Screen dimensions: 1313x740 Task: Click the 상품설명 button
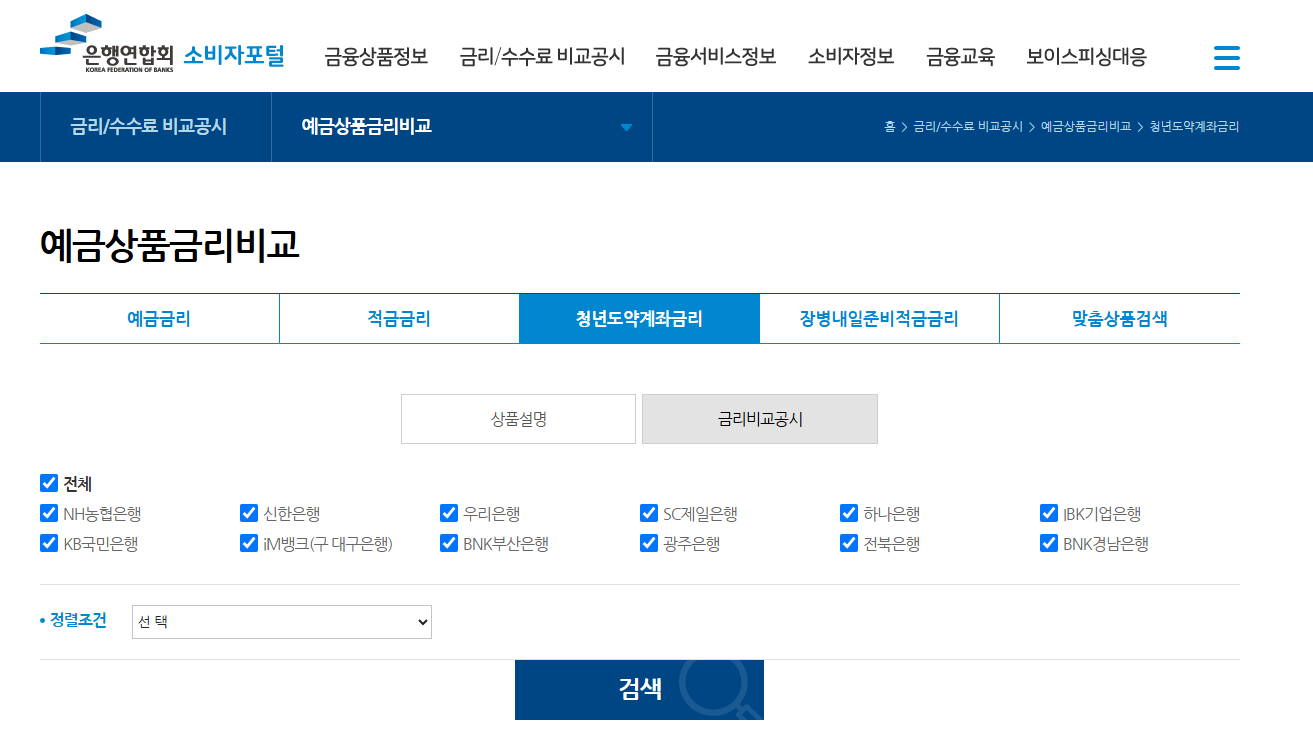click(518, 419)
